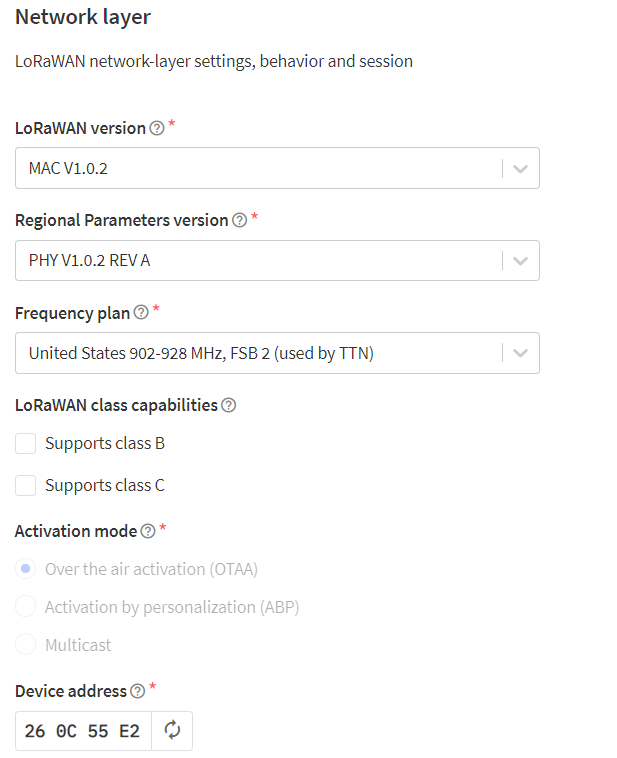Show help for LoRaWAN class capabilities
Screen dimensions: 617x758
228,405
